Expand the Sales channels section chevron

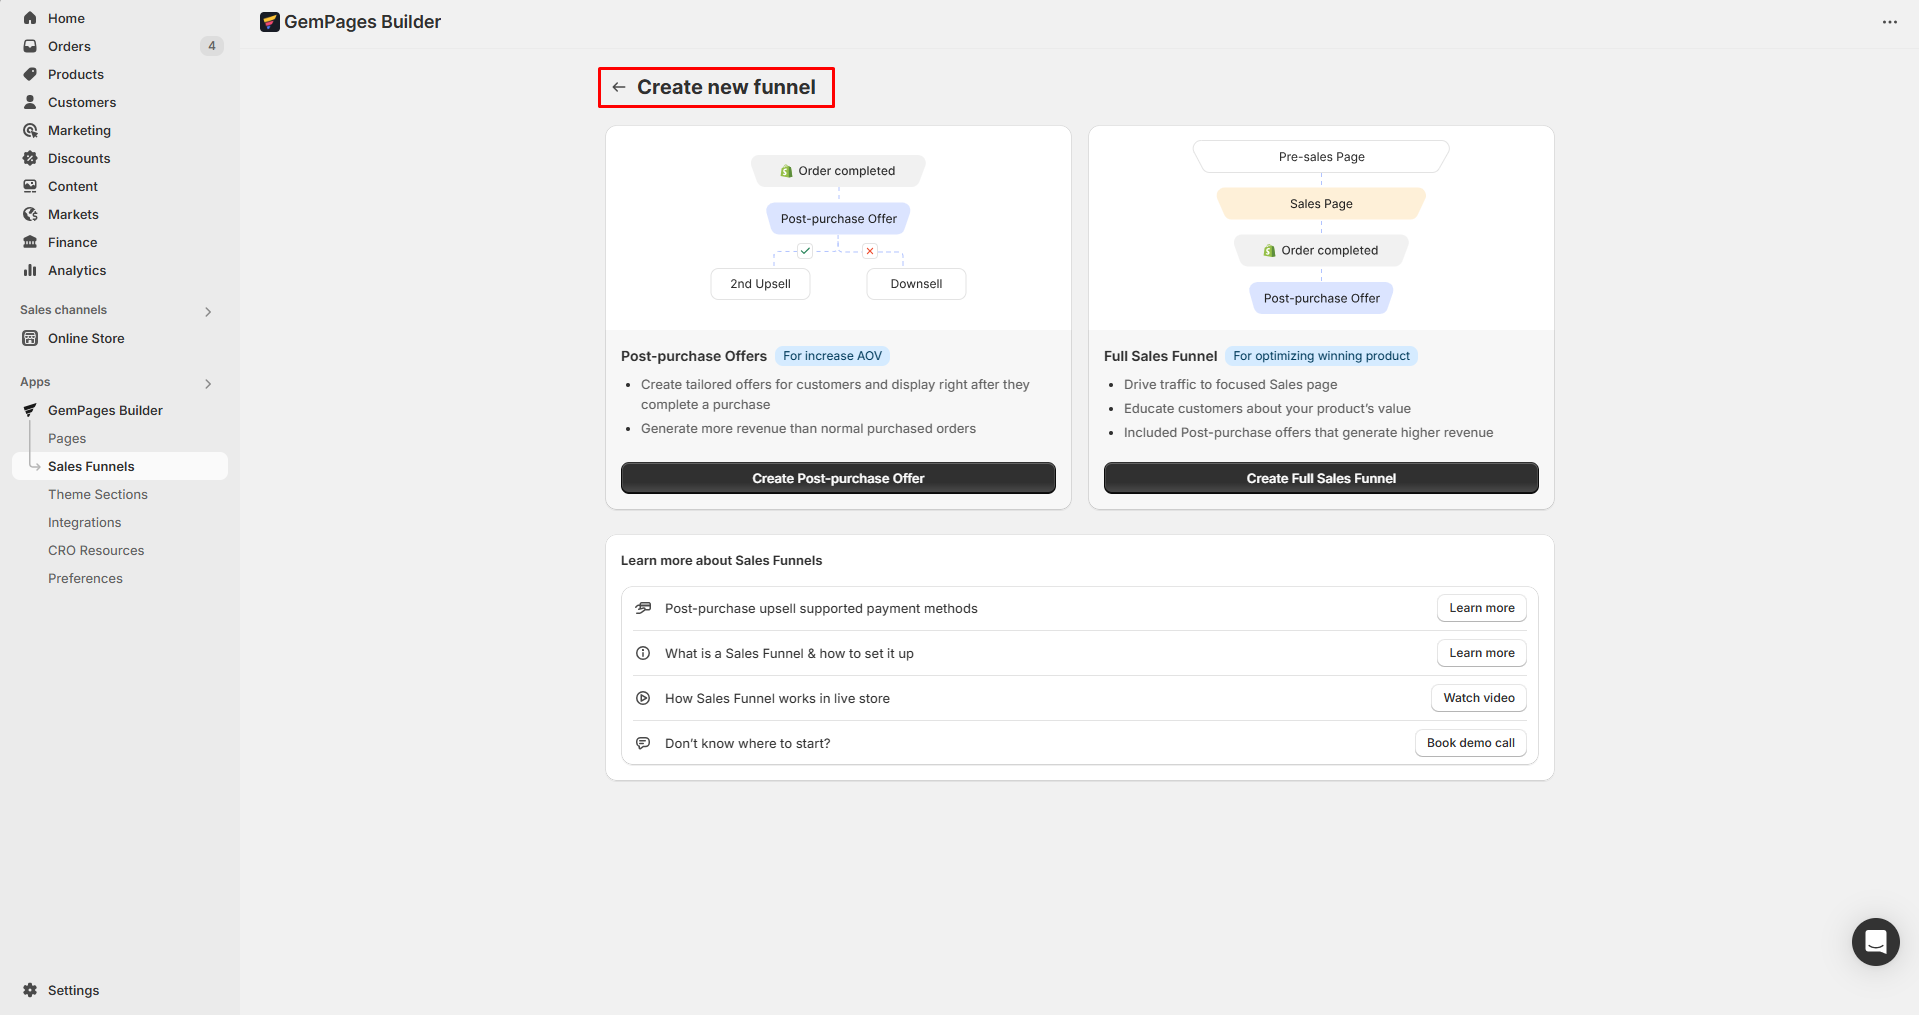tap(208, 311)
